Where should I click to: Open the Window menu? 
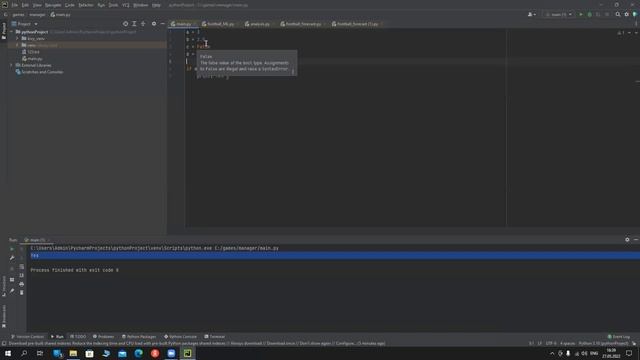(141, 5)
